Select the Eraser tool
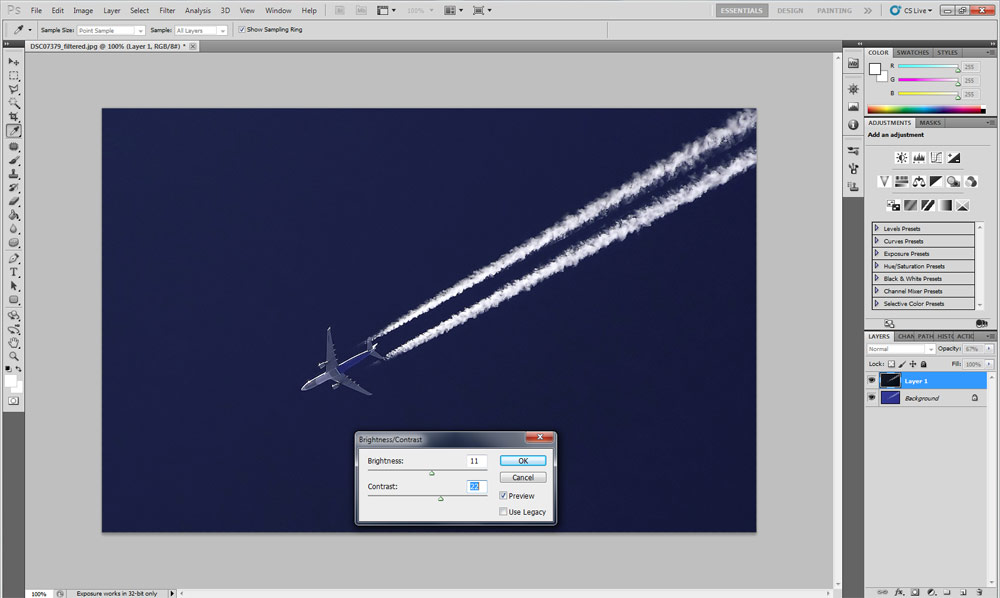Screen dimensions: 1000x598 [x=13, y=201]
